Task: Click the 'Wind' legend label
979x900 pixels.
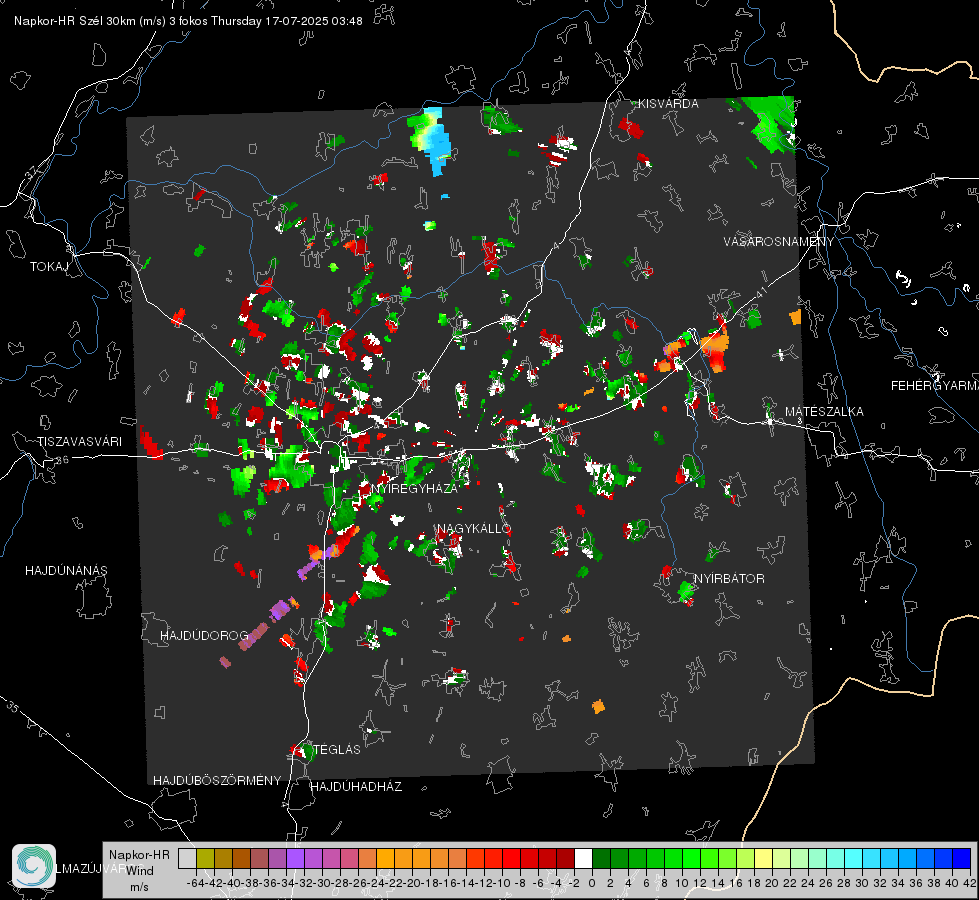Action: pyautogui.click(x=140, y=870)
